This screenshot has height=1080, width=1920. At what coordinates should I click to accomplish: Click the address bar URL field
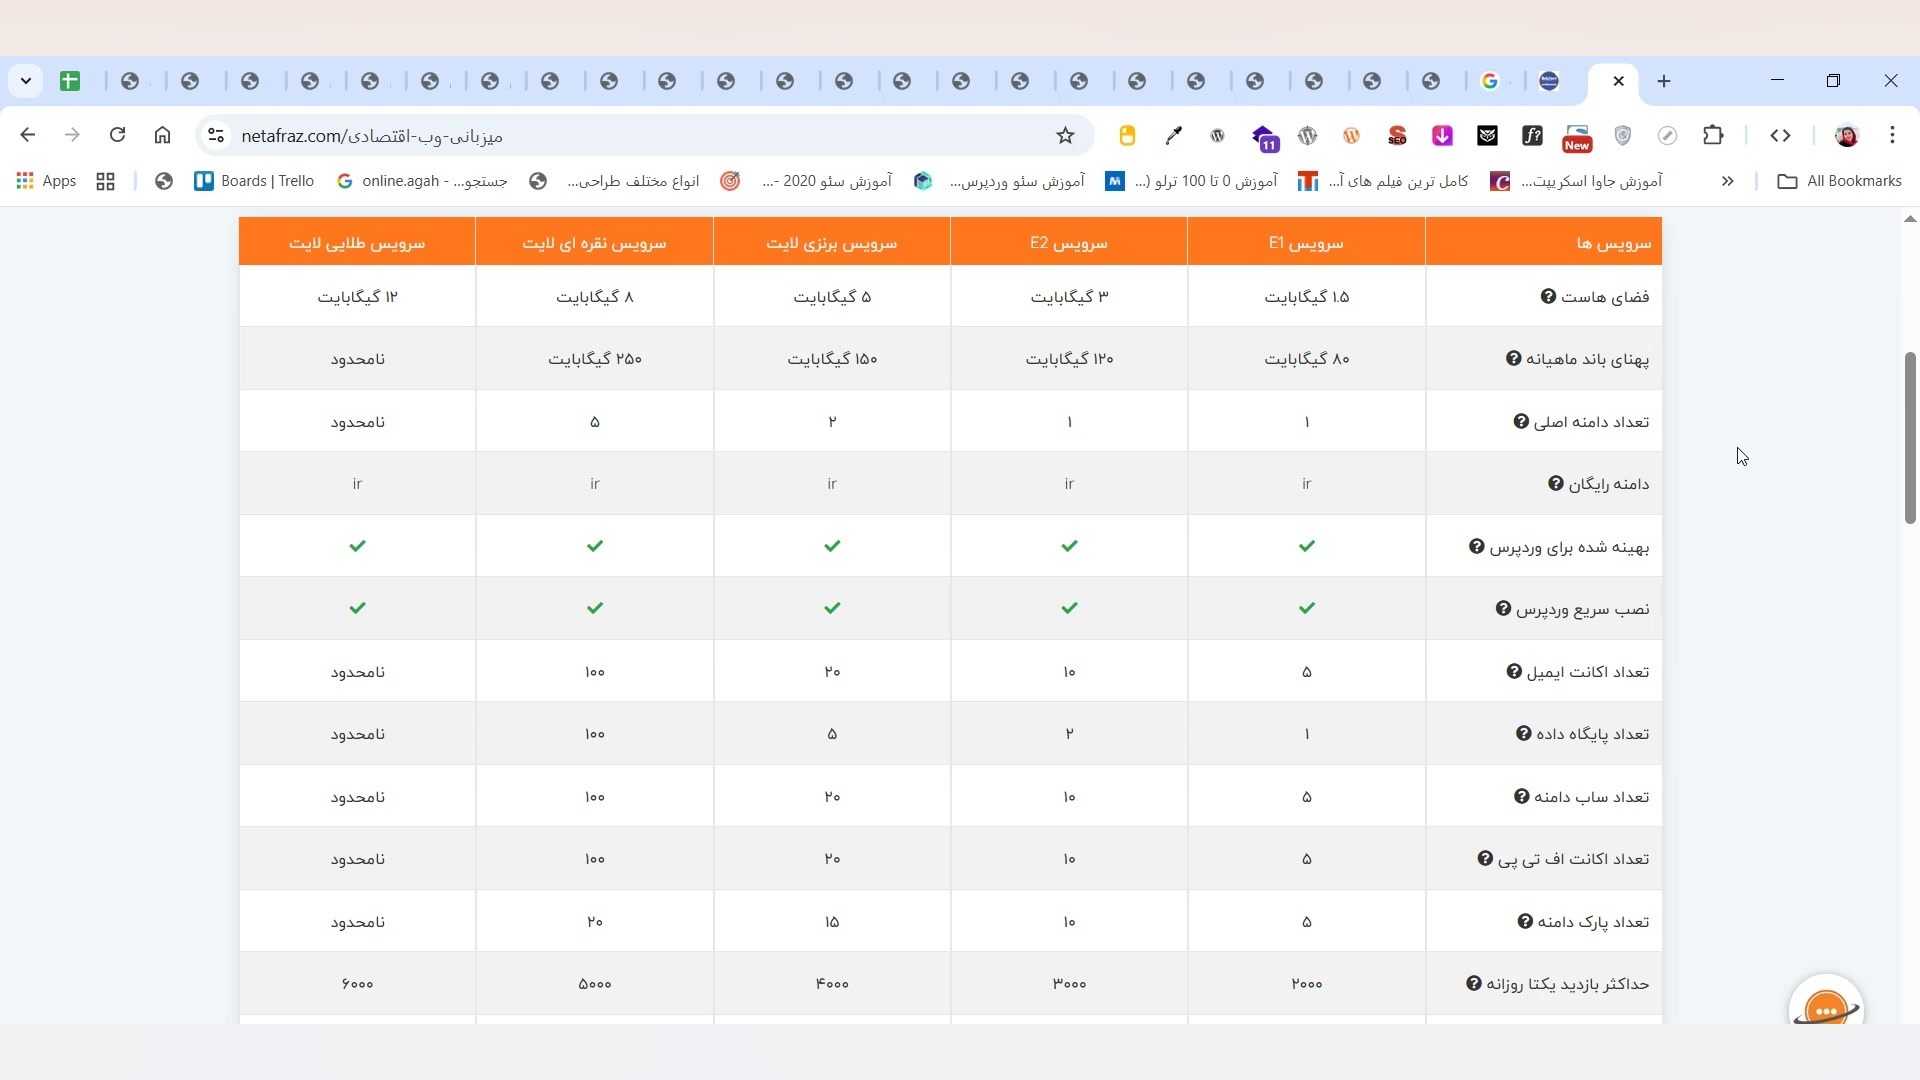coord(640,136)
